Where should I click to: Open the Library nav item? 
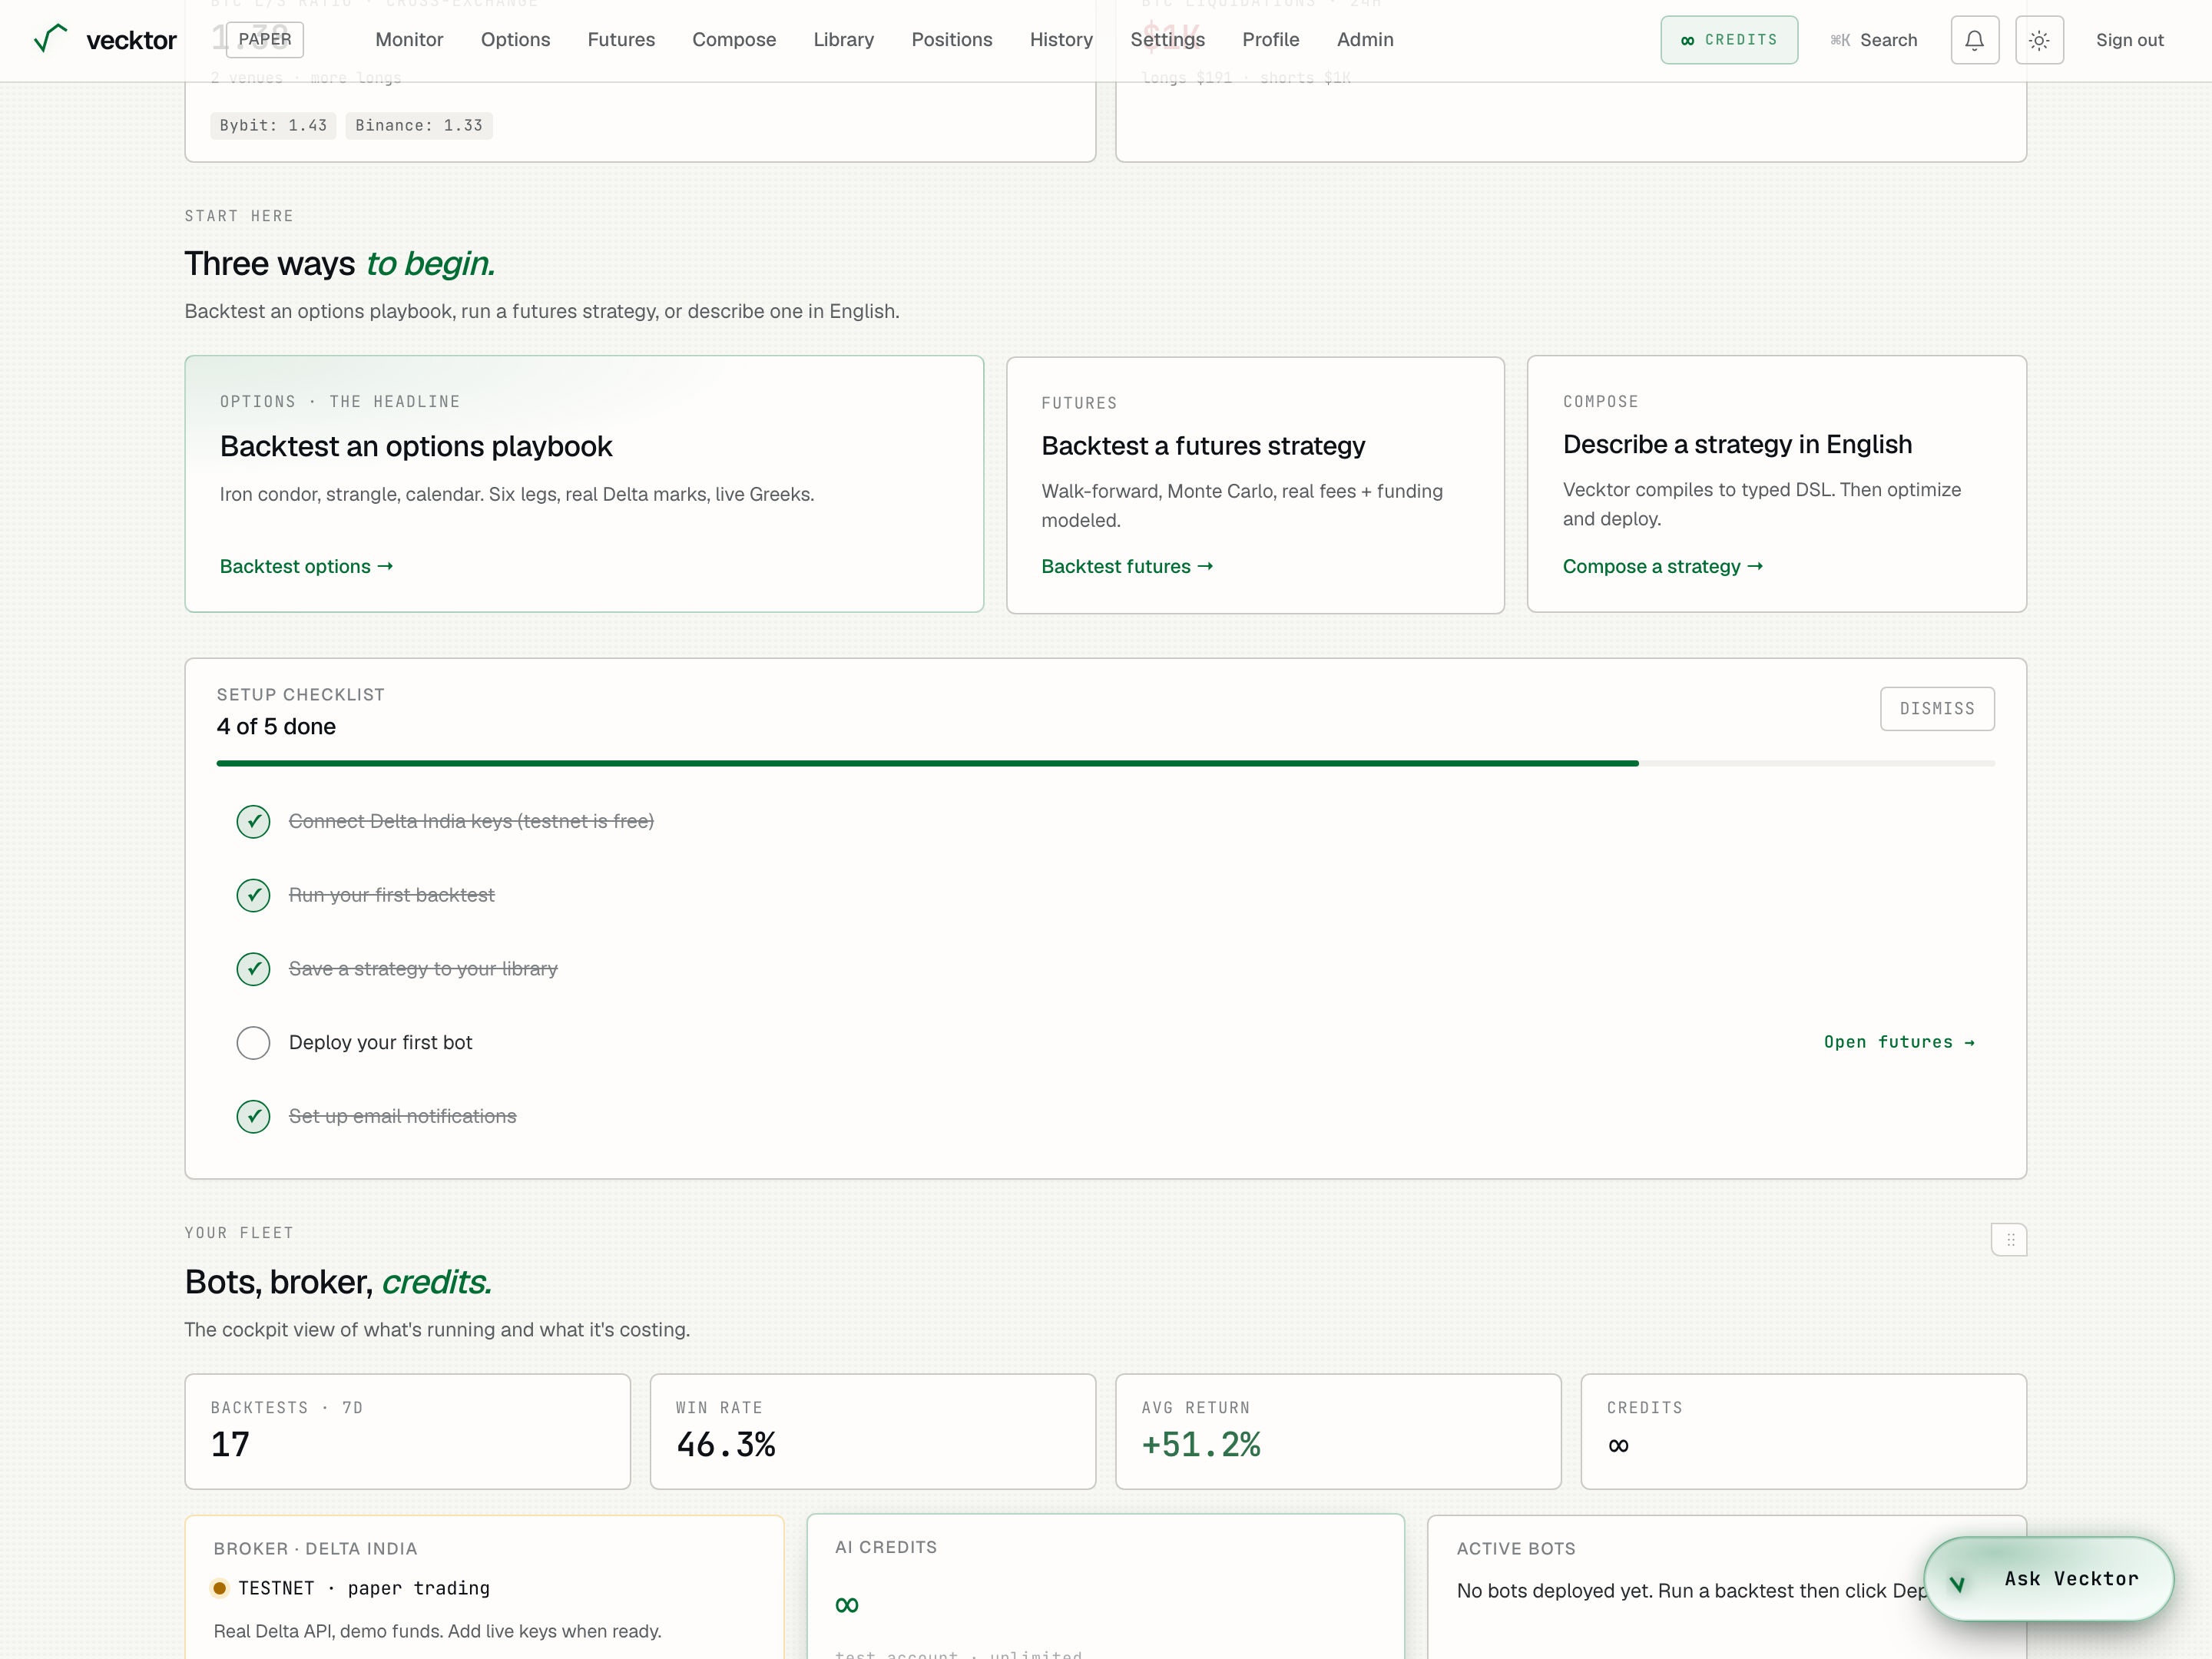(843, 40)
